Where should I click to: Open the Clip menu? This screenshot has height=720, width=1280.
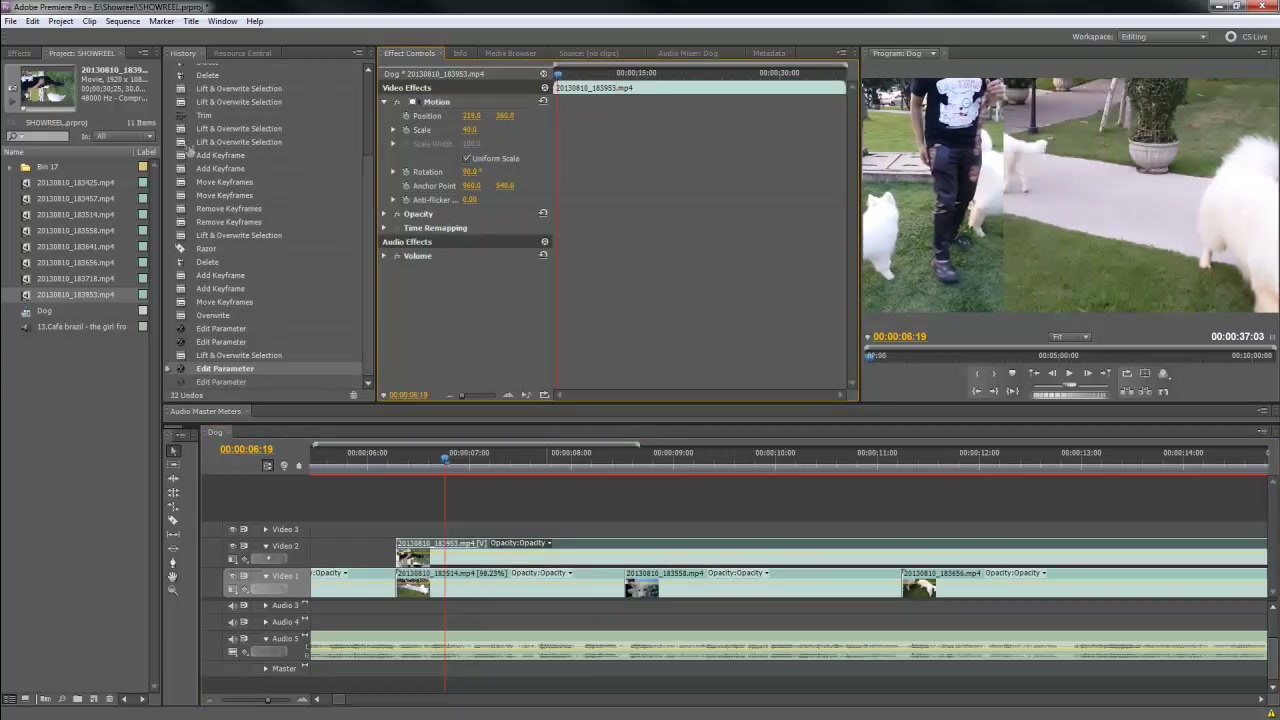(89, 21)
